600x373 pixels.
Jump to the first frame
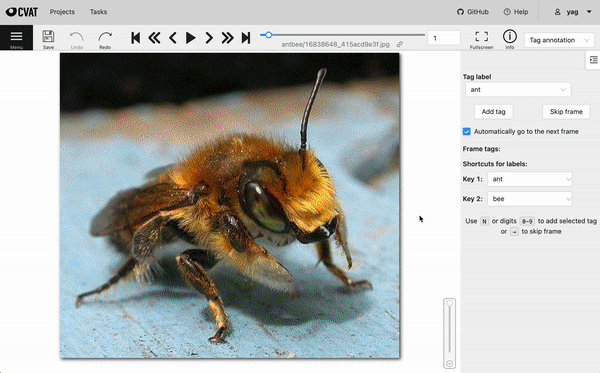(135, 38)
